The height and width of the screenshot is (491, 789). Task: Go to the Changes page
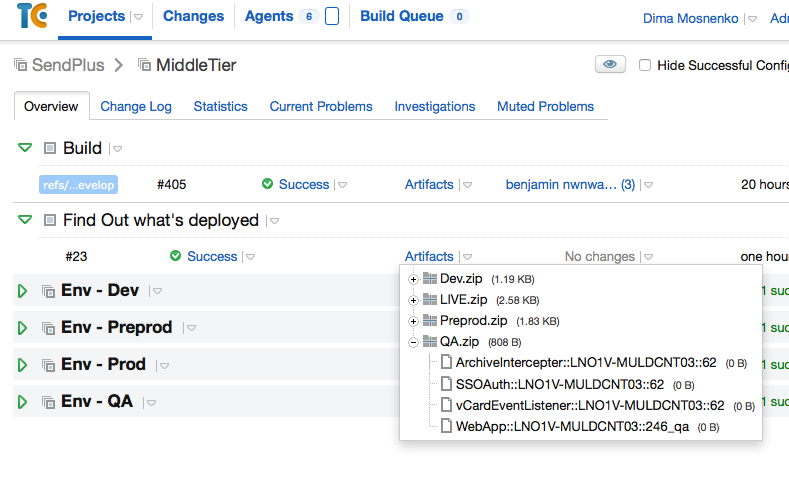pos(193,16)
